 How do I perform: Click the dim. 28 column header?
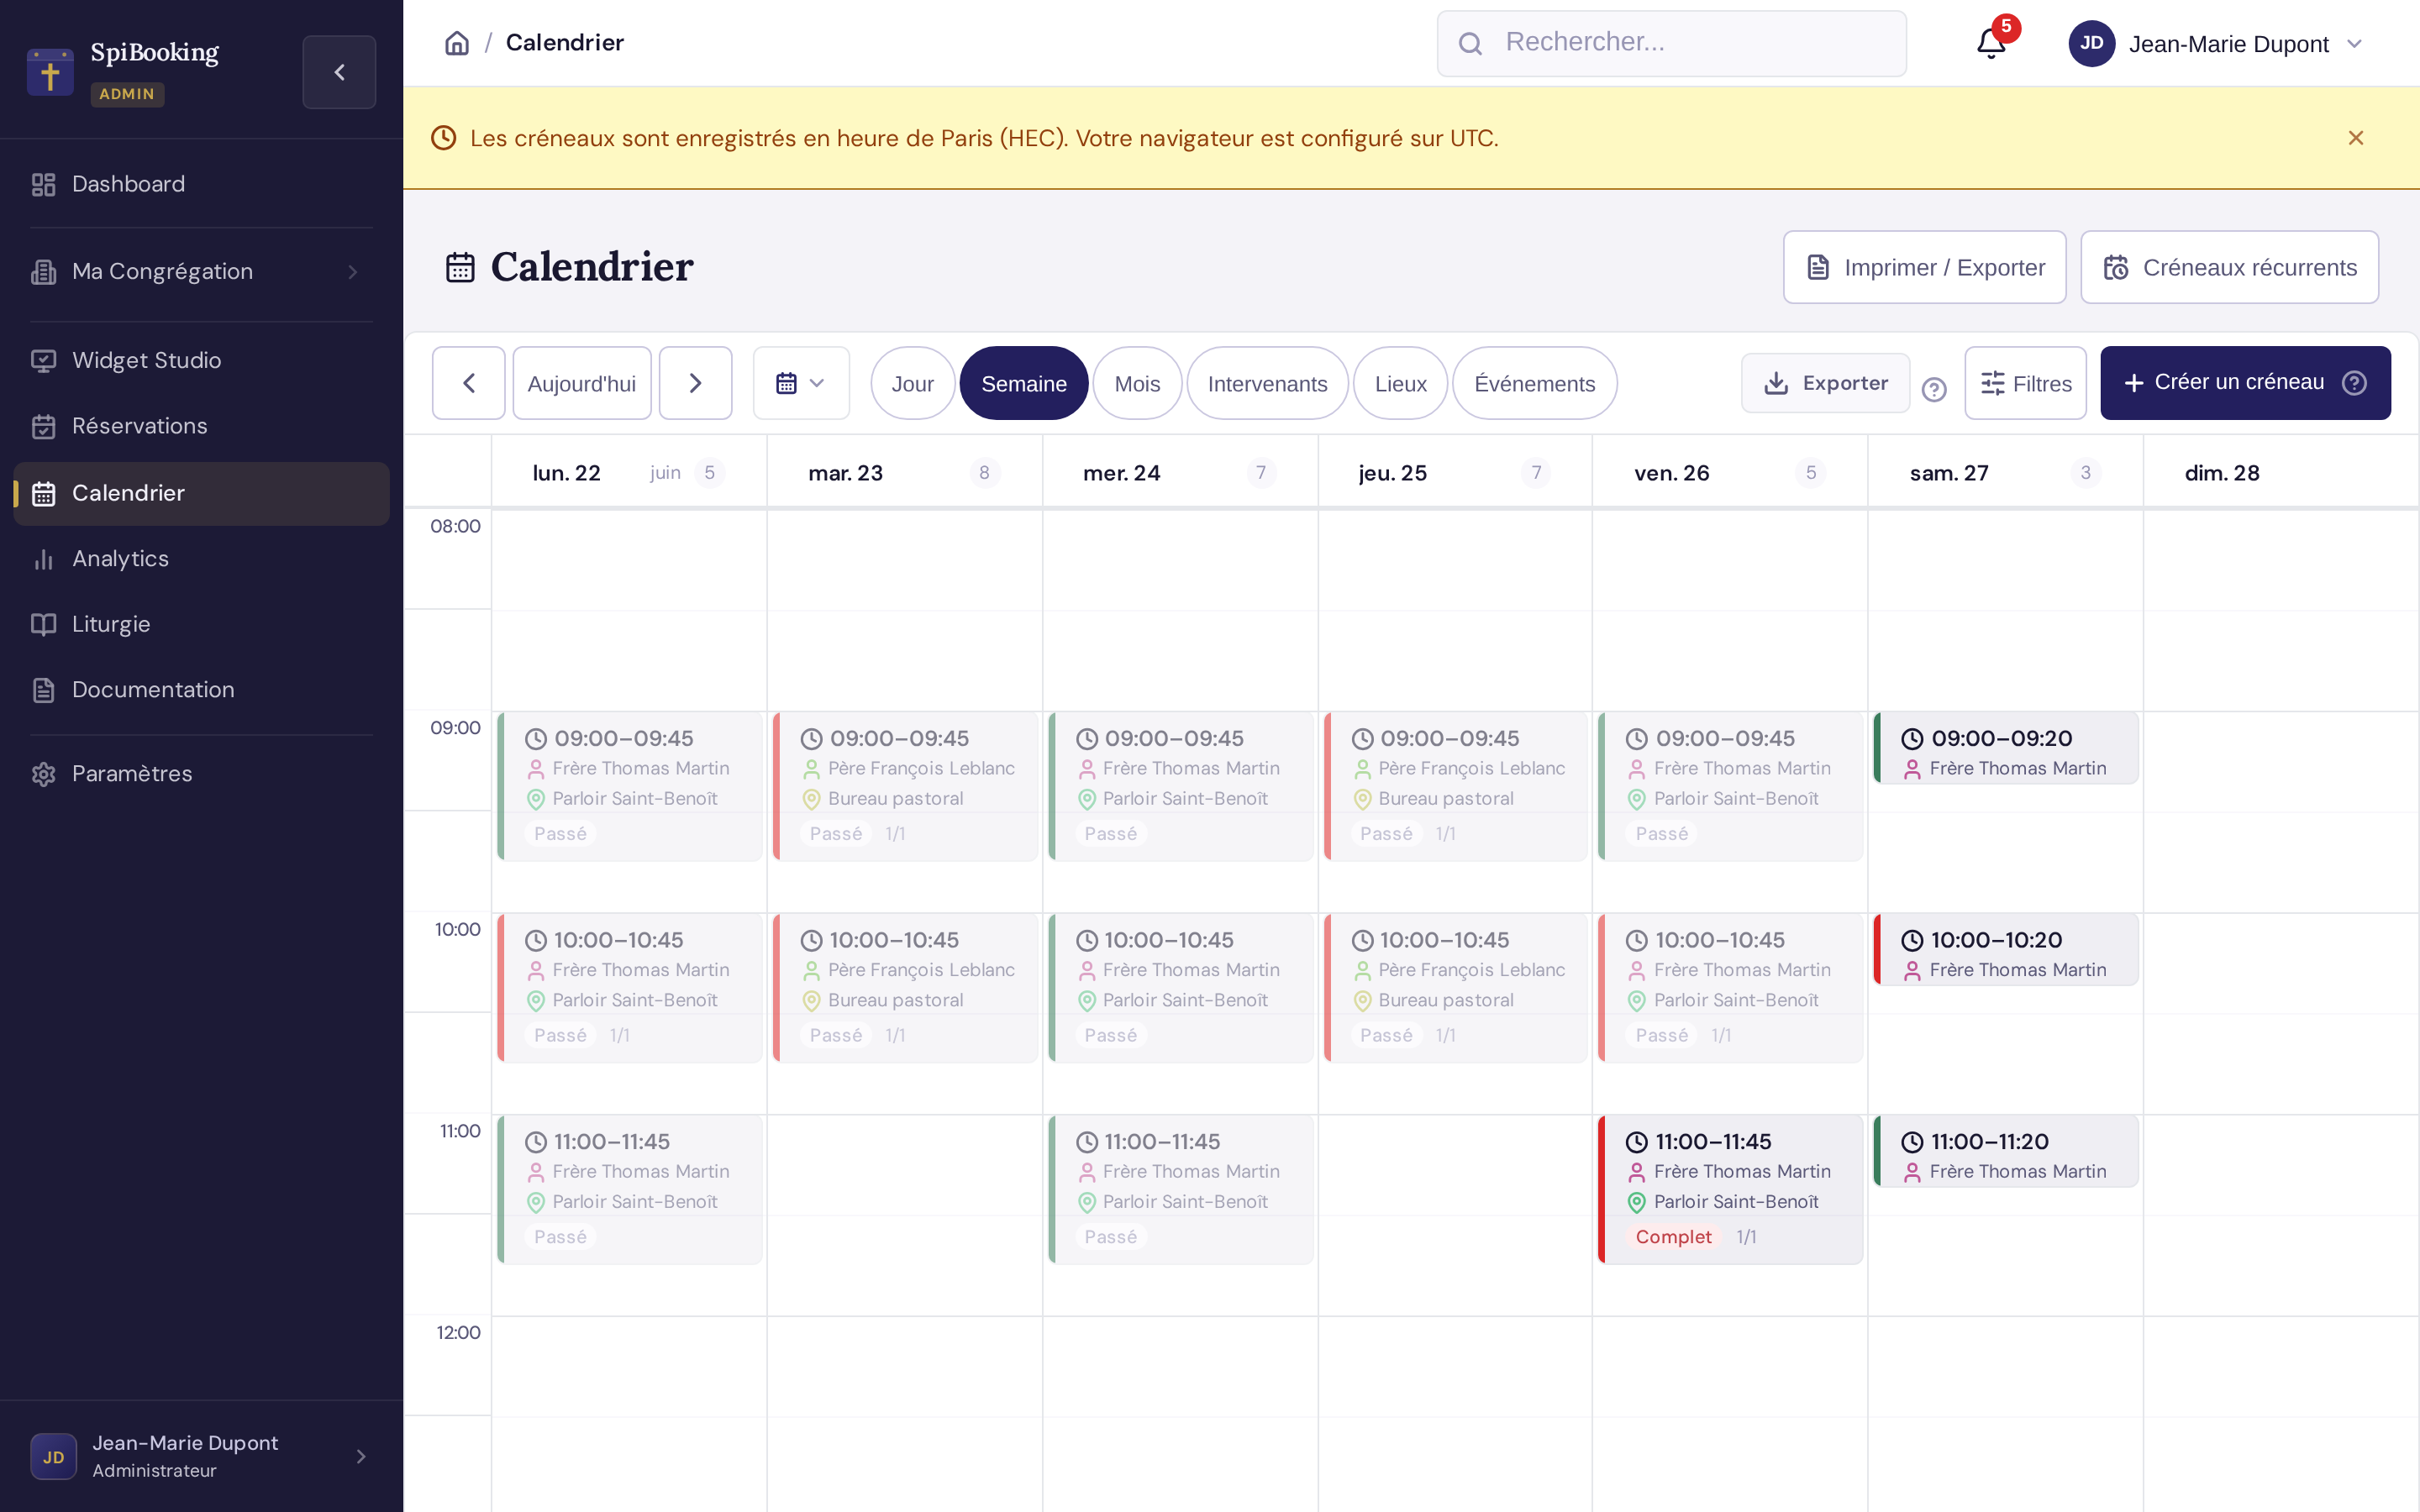click(2281, 473)
